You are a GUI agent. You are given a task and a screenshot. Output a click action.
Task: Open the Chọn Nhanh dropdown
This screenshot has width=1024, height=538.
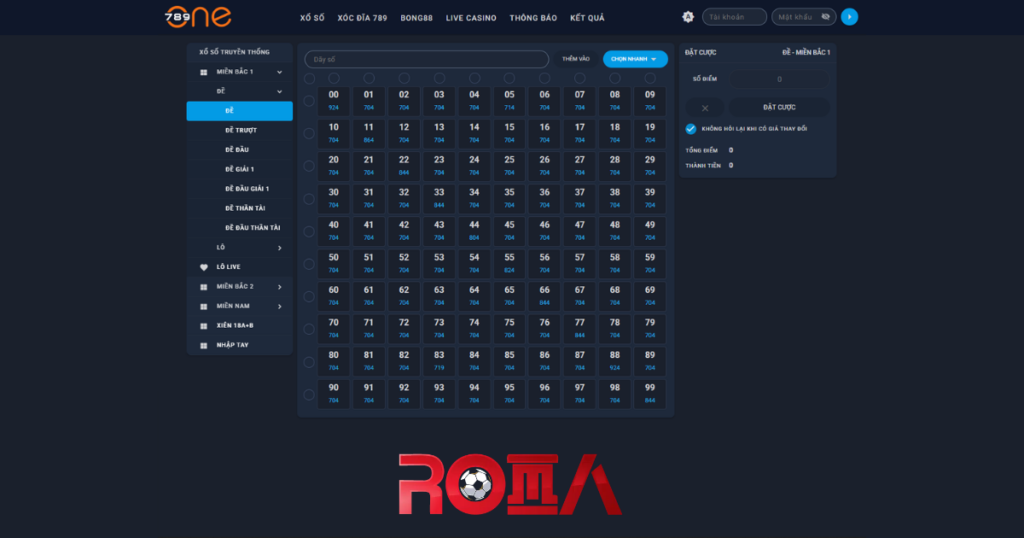click(x=635, y=59)
